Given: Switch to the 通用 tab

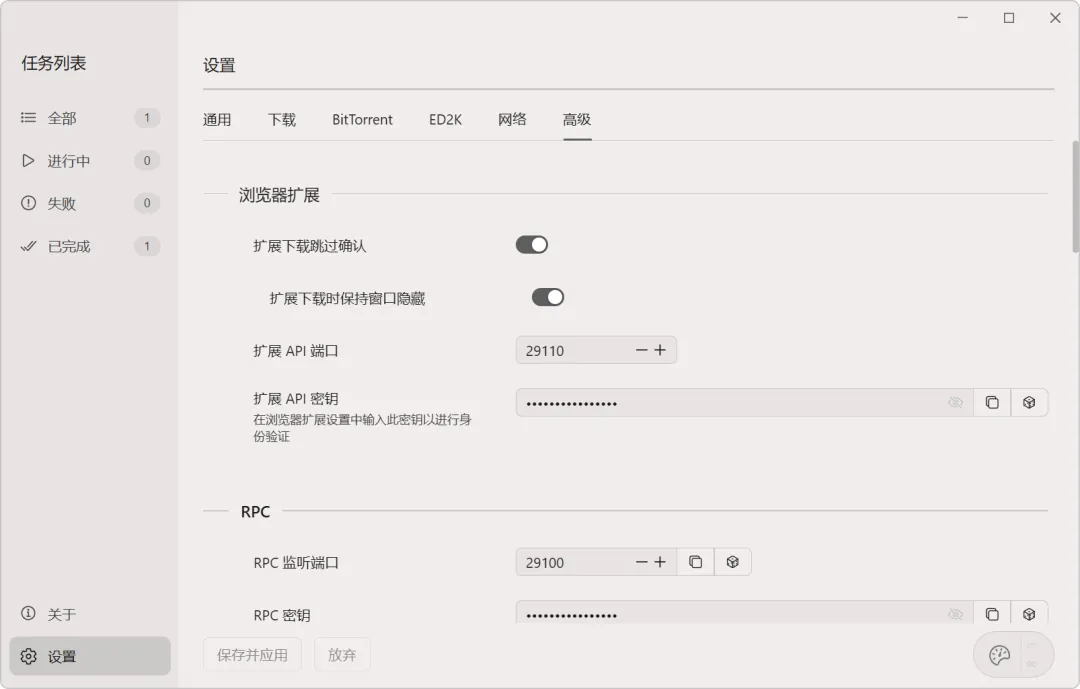Looking at the screenshot, I should point(217,119).
